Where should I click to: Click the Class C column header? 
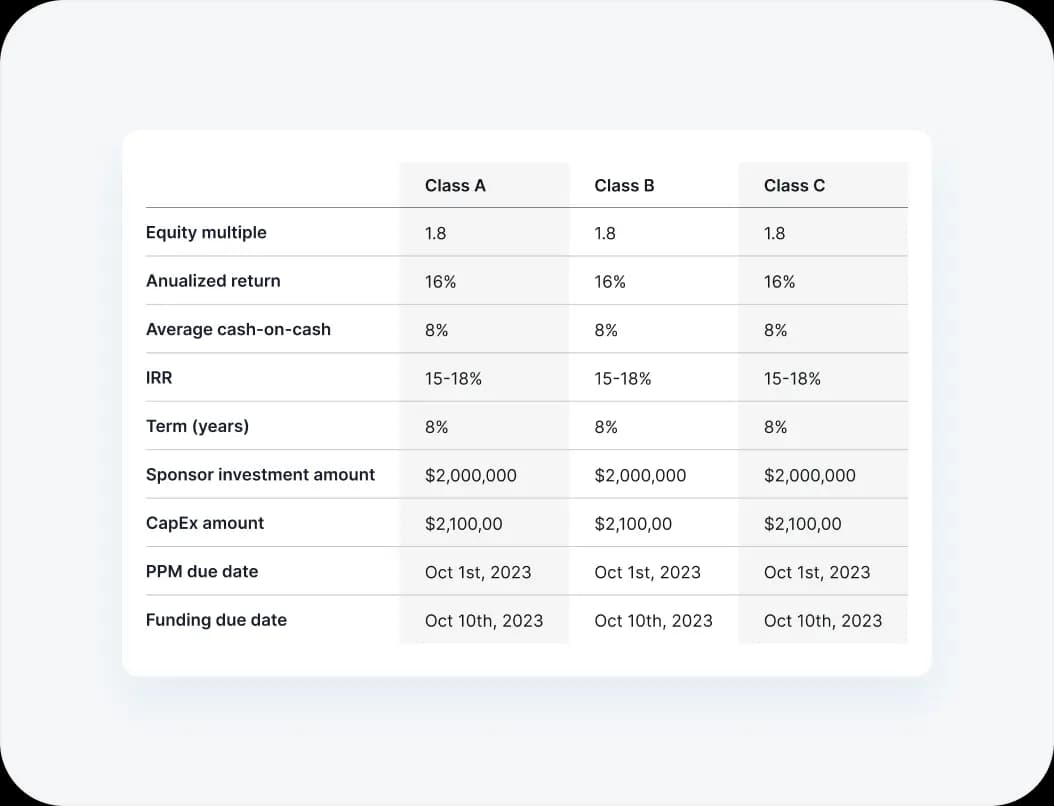tap(794, 185)
